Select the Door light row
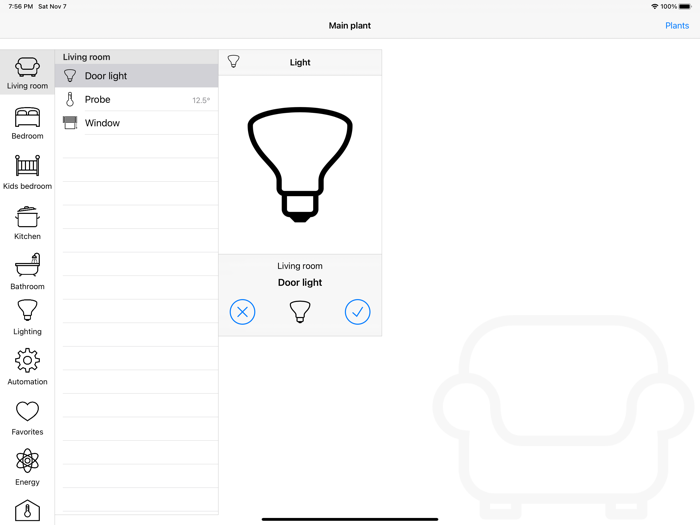This screenshot has height=525, width=700. pyautogui.click(x=137, y=76)
